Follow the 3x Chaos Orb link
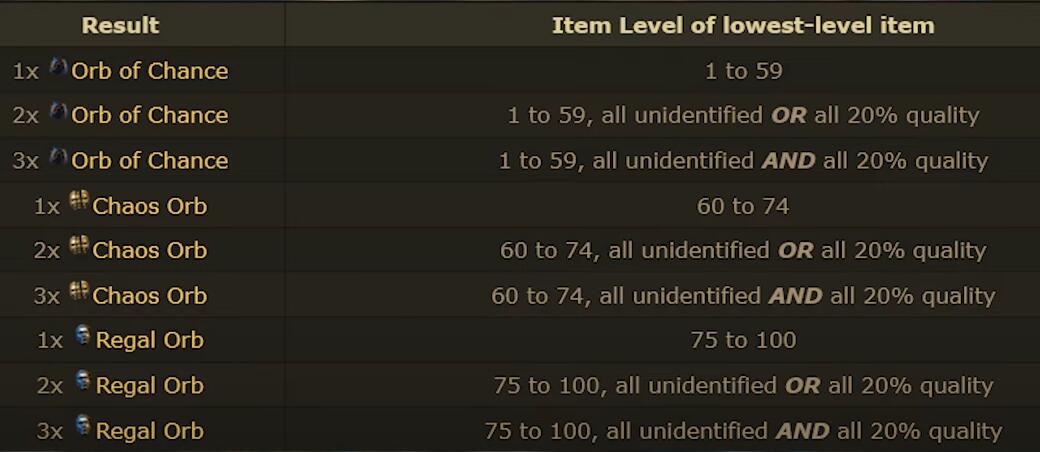Image resolution: width=1040 pixels, height=452 pixels. pyautogui.click(x=150, y=295)
